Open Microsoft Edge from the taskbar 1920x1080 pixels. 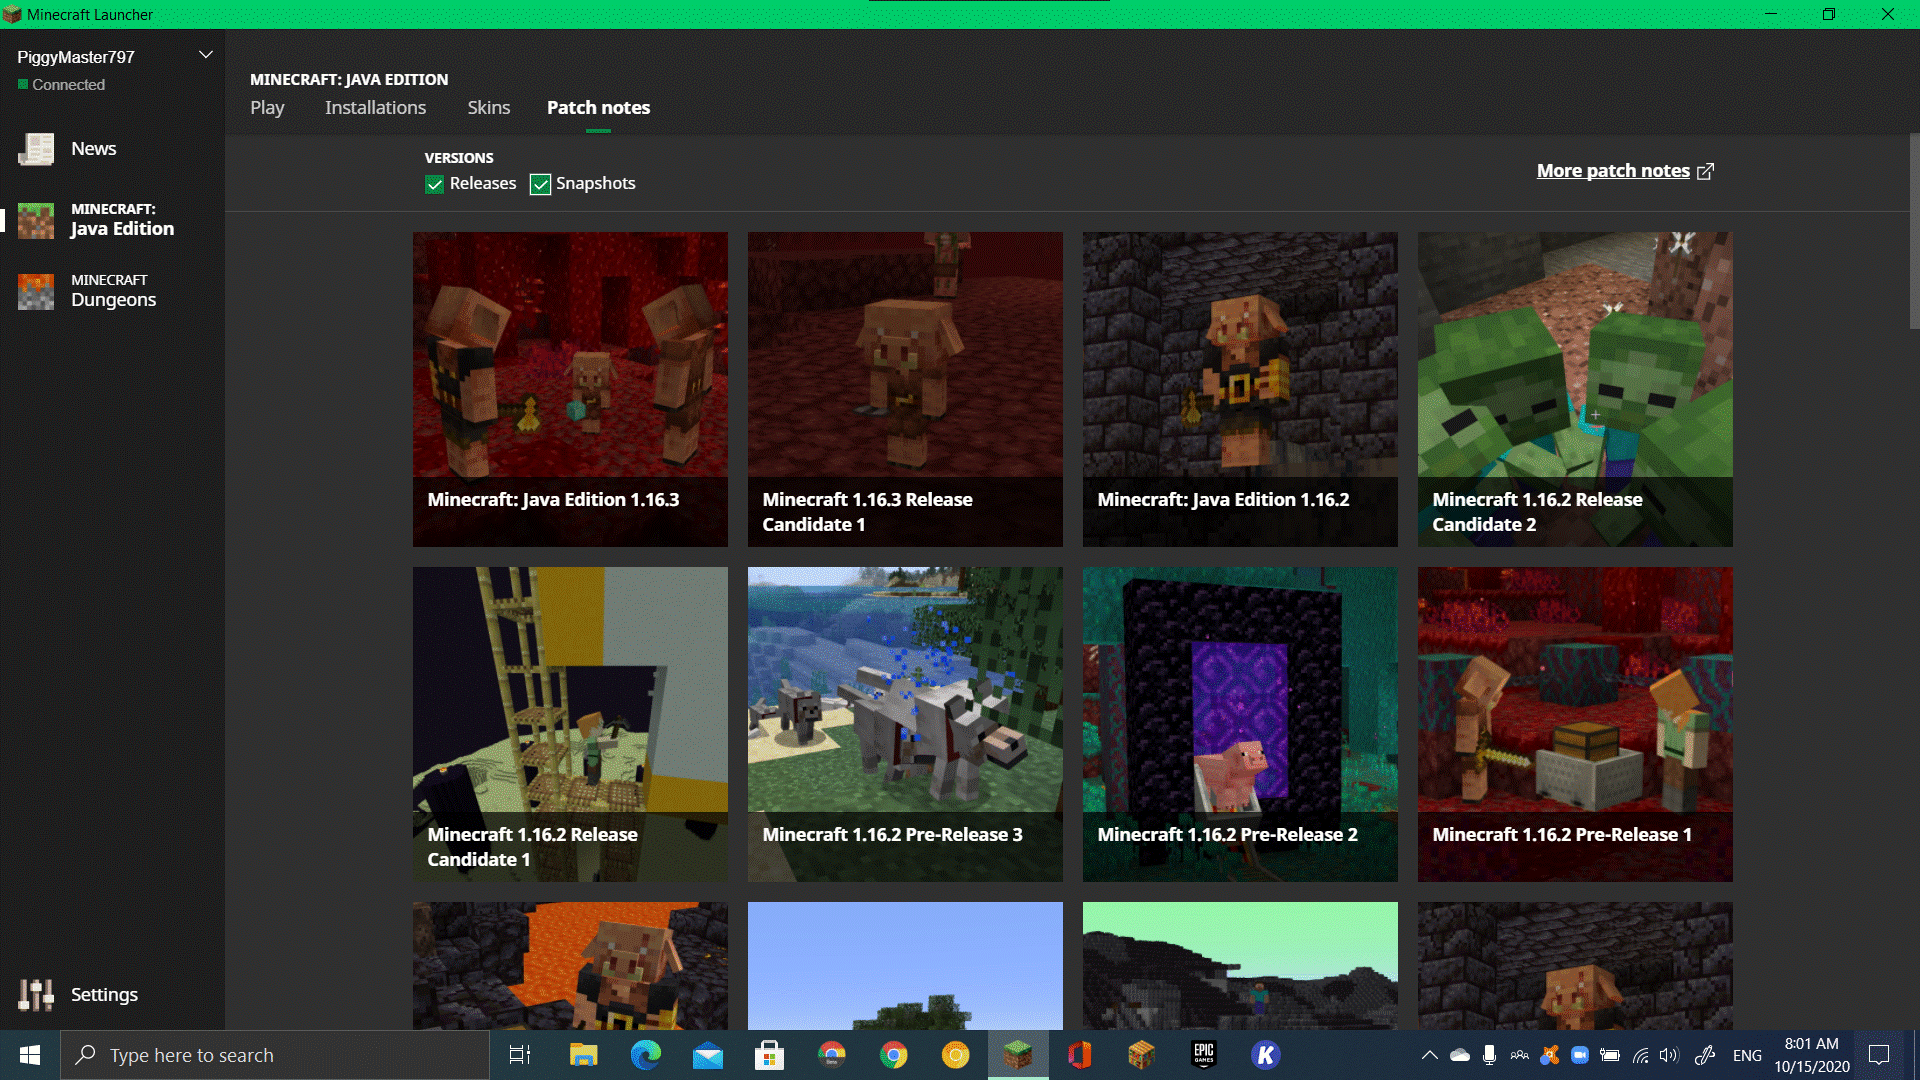(645, 1055)
